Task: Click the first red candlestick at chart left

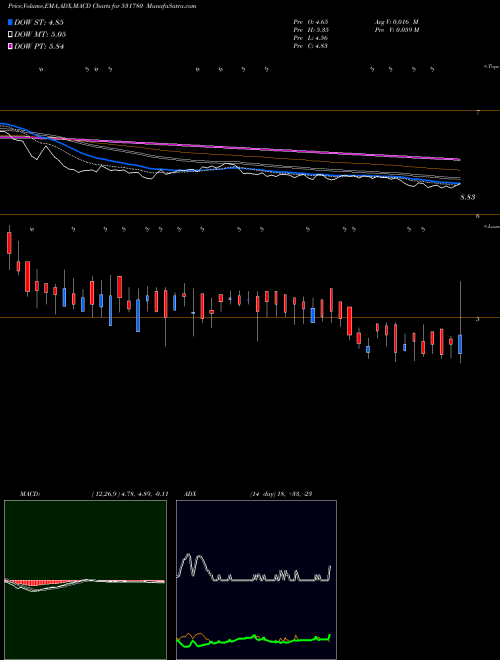Action: [x=9, y=243]
